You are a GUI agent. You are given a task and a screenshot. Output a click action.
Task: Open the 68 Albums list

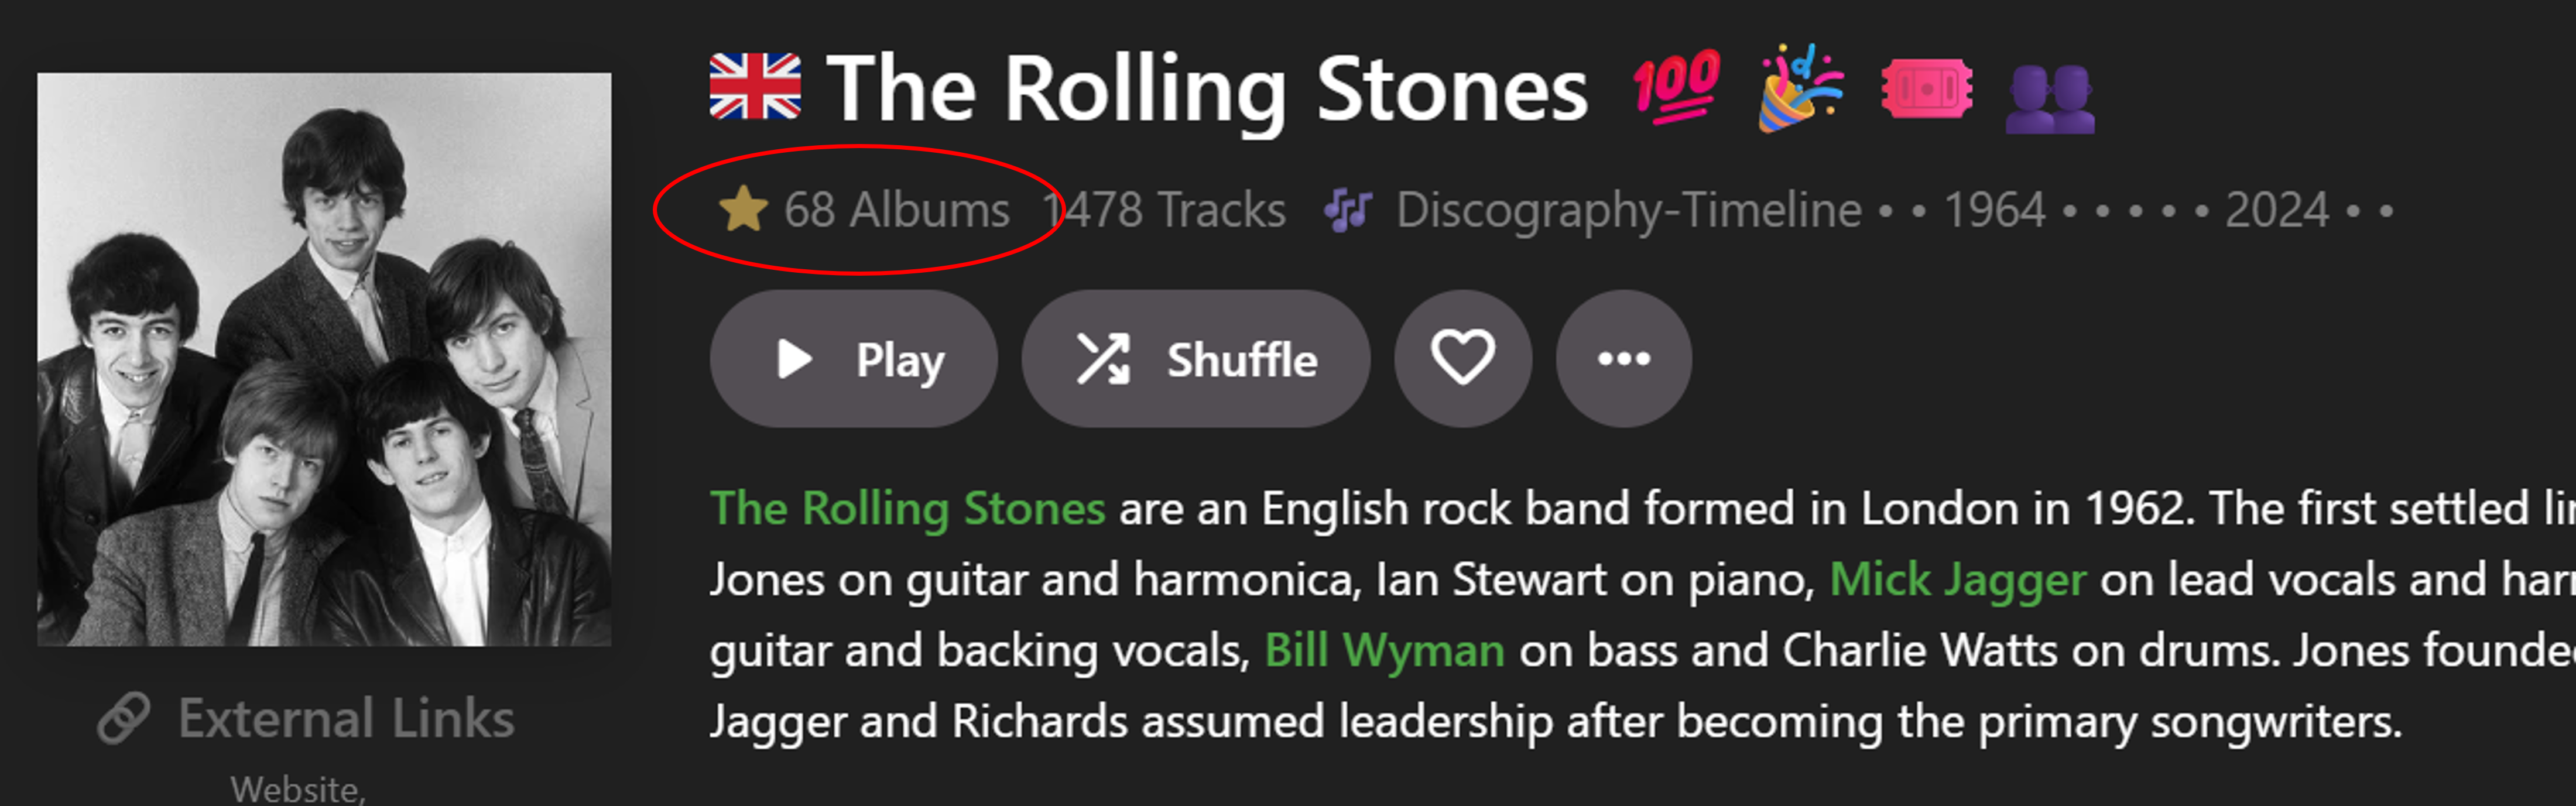(x=896, y=210)
